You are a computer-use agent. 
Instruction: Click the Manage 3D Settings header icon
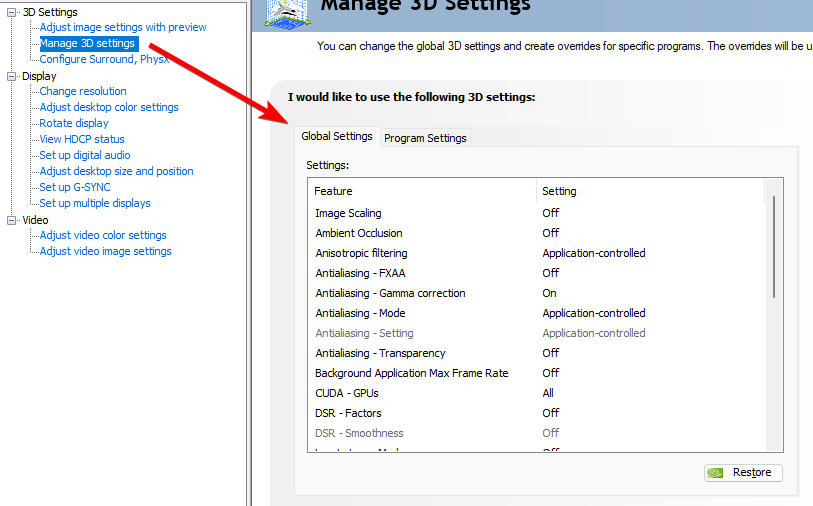[x=287, y=13]
